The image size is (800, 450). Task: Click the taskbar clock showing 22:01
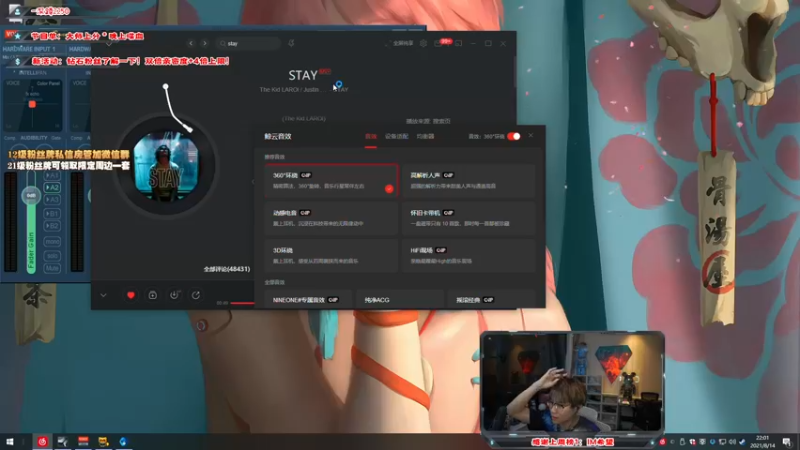pyautogui.click(x=762, y=442)
